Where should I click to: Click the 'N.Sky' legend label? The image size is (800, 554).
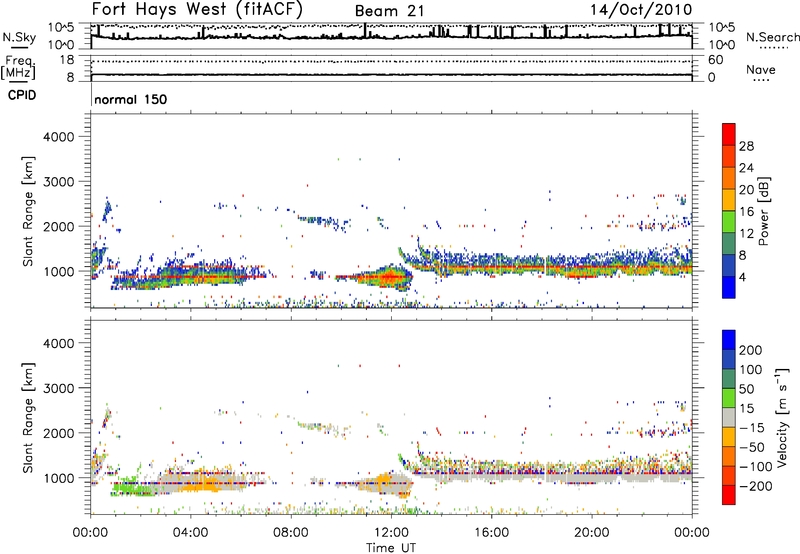(x=19, y=37)
